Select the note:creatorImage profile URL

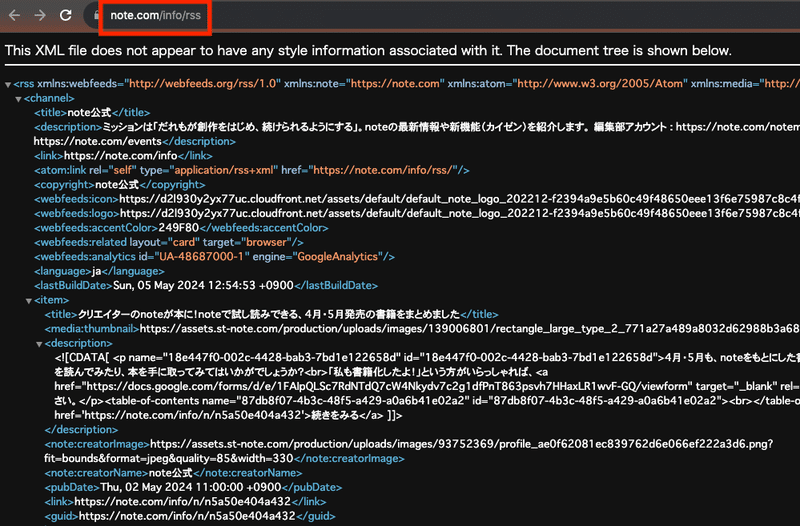coord(461,444)
